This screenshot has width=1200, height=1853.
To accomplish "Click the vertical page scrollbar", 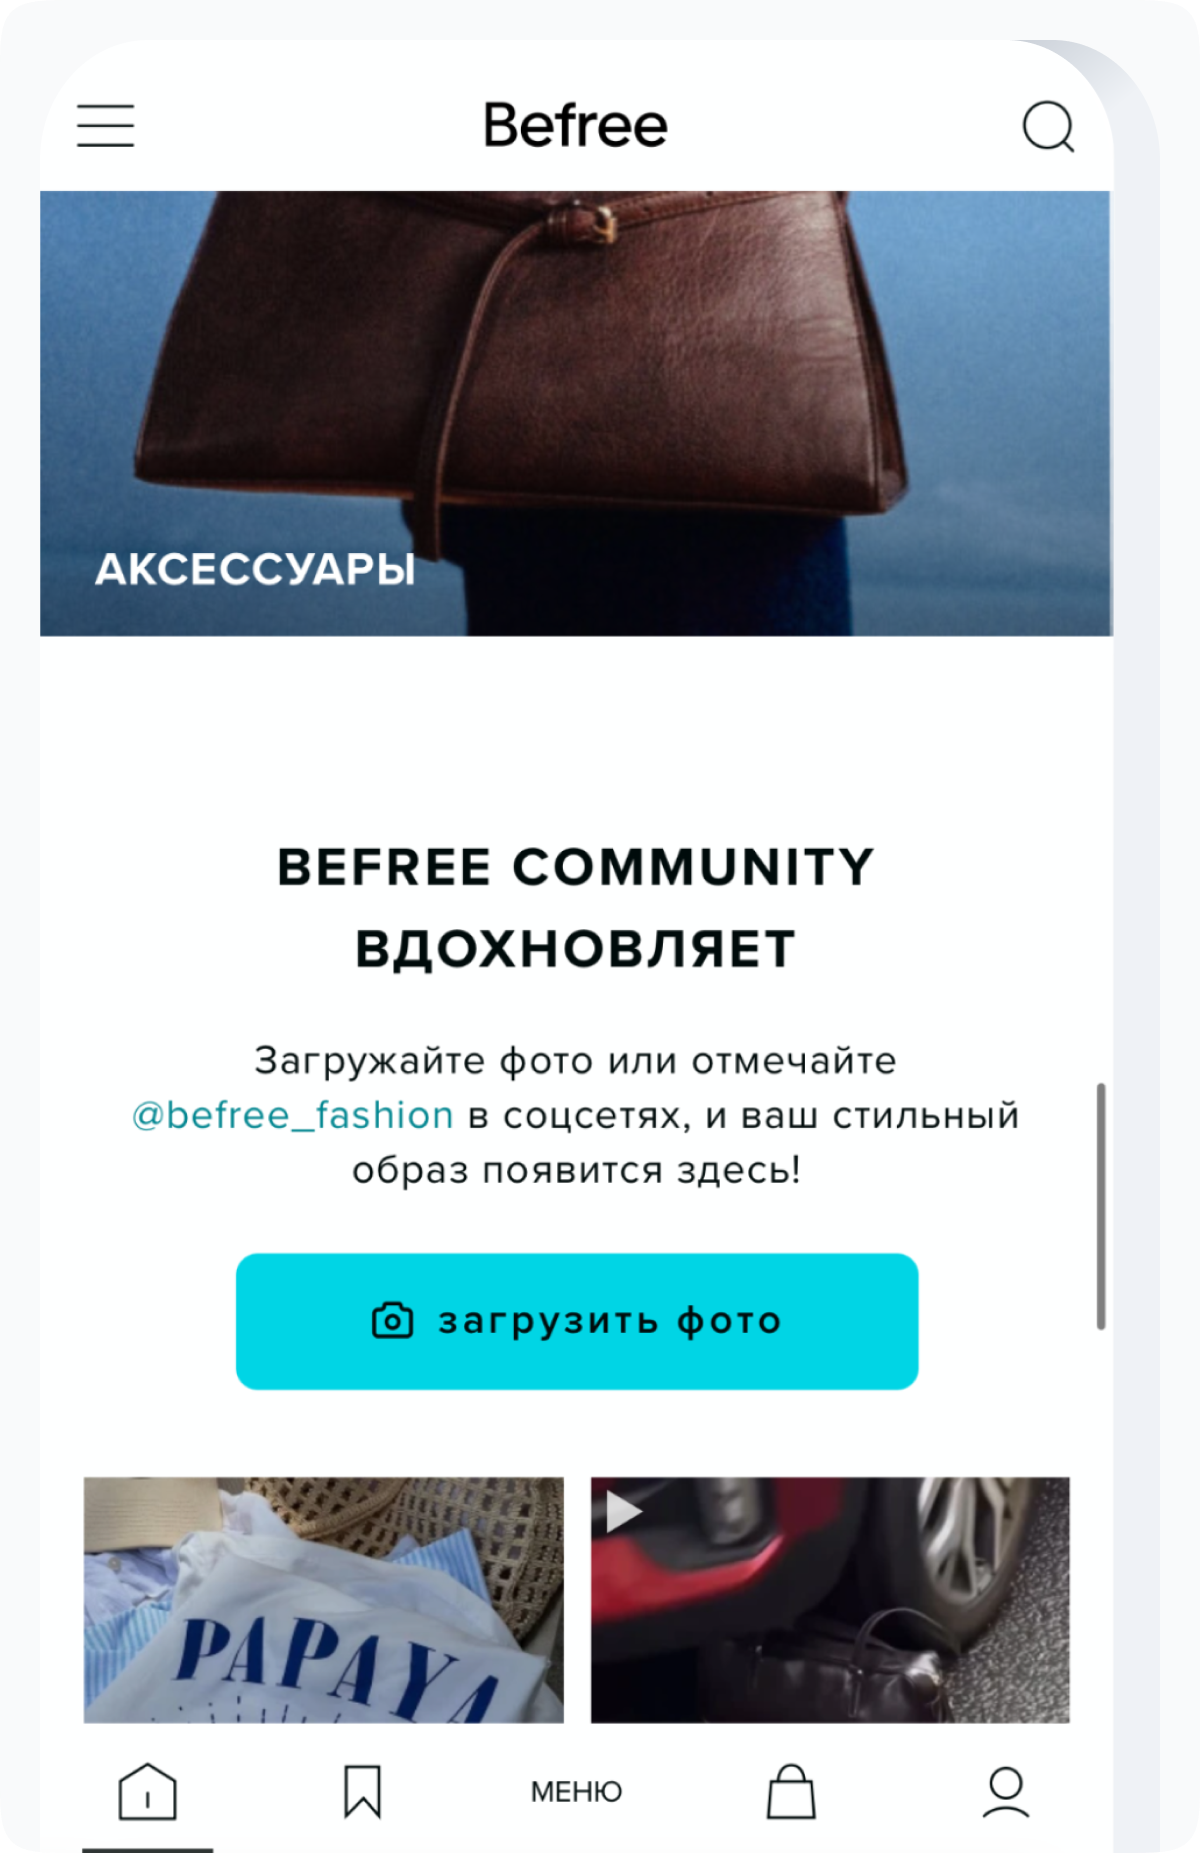I will [1101, 1205].
